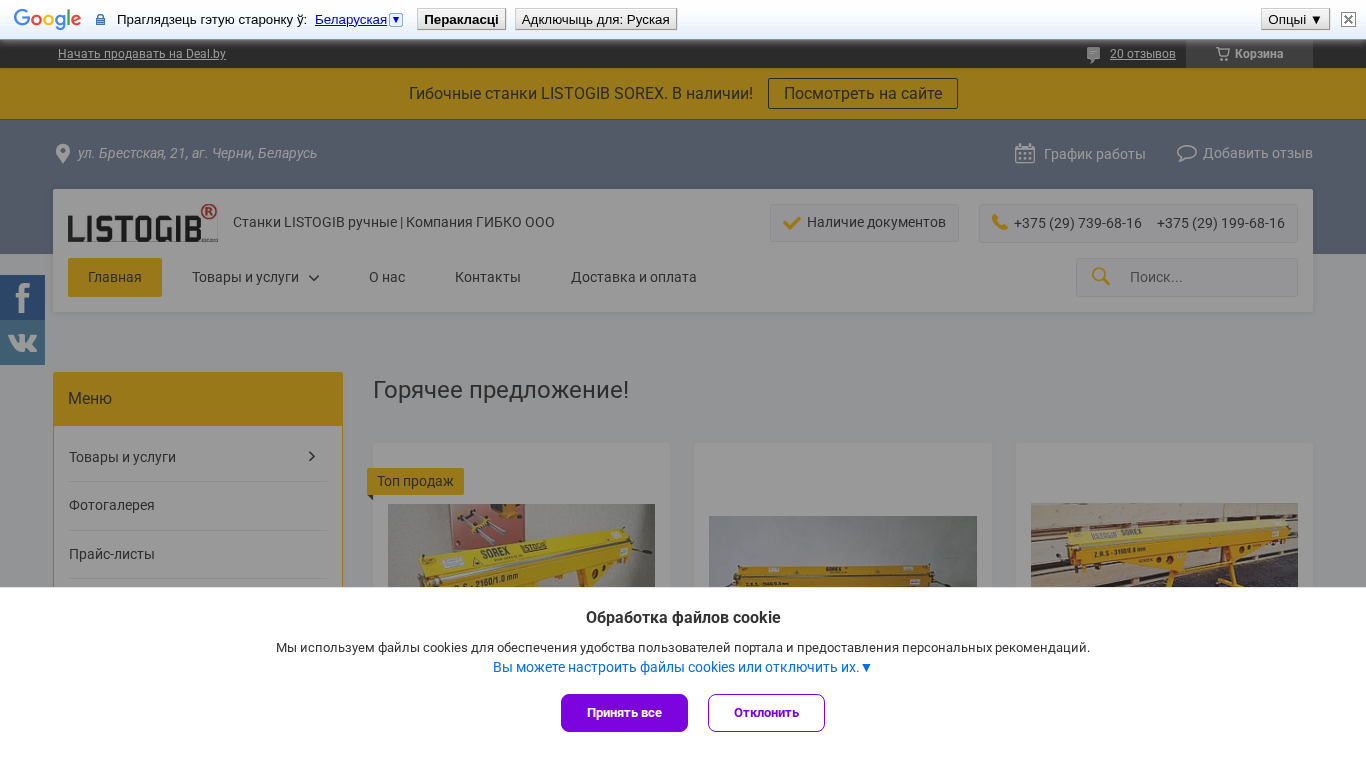This screenshot has width=1366, height=768.
Task: Click phone number +375 (29) 199-68-16
Action: coord(1221,223)
